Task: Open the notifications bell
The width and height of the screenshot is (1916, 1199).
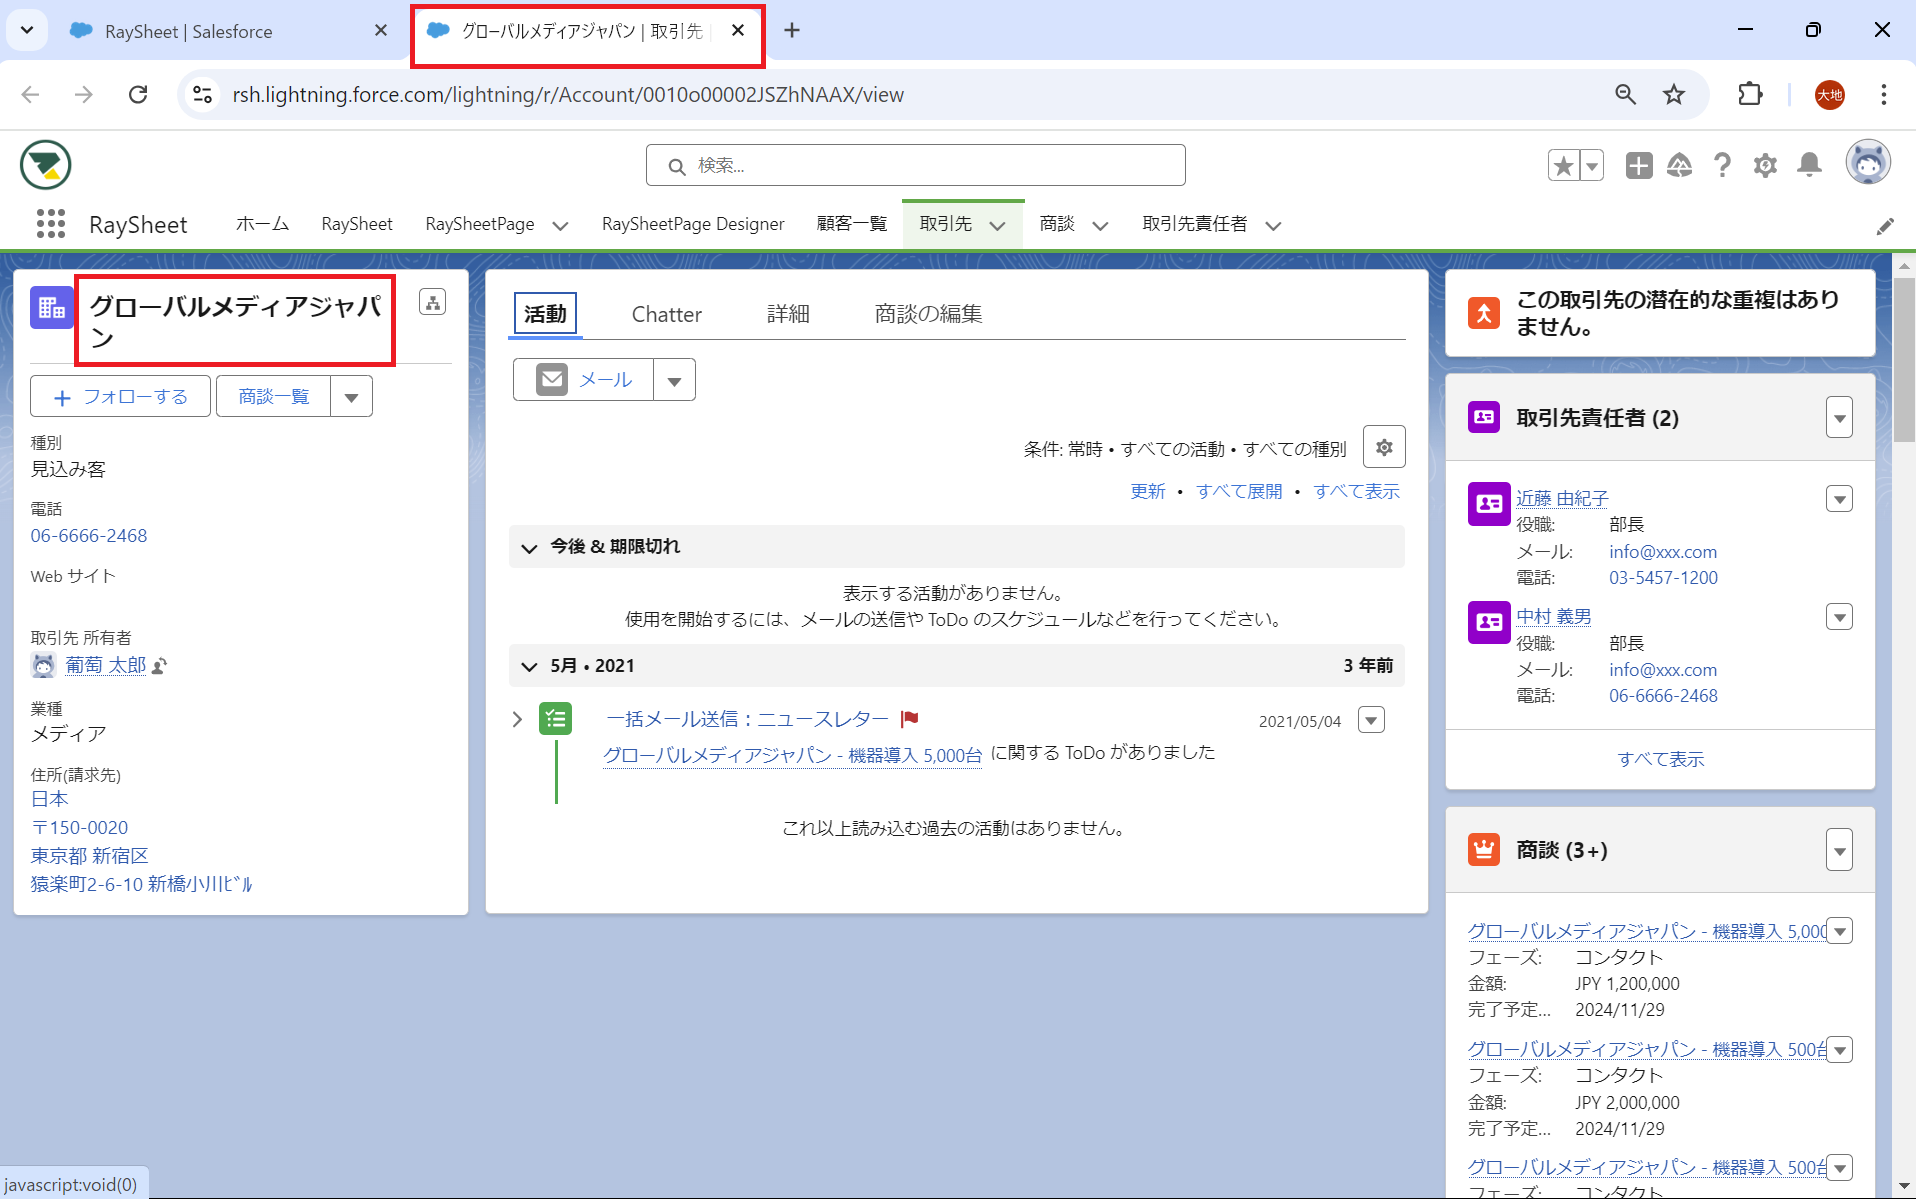Action: pyautogui.click(x=1809, y=165)
